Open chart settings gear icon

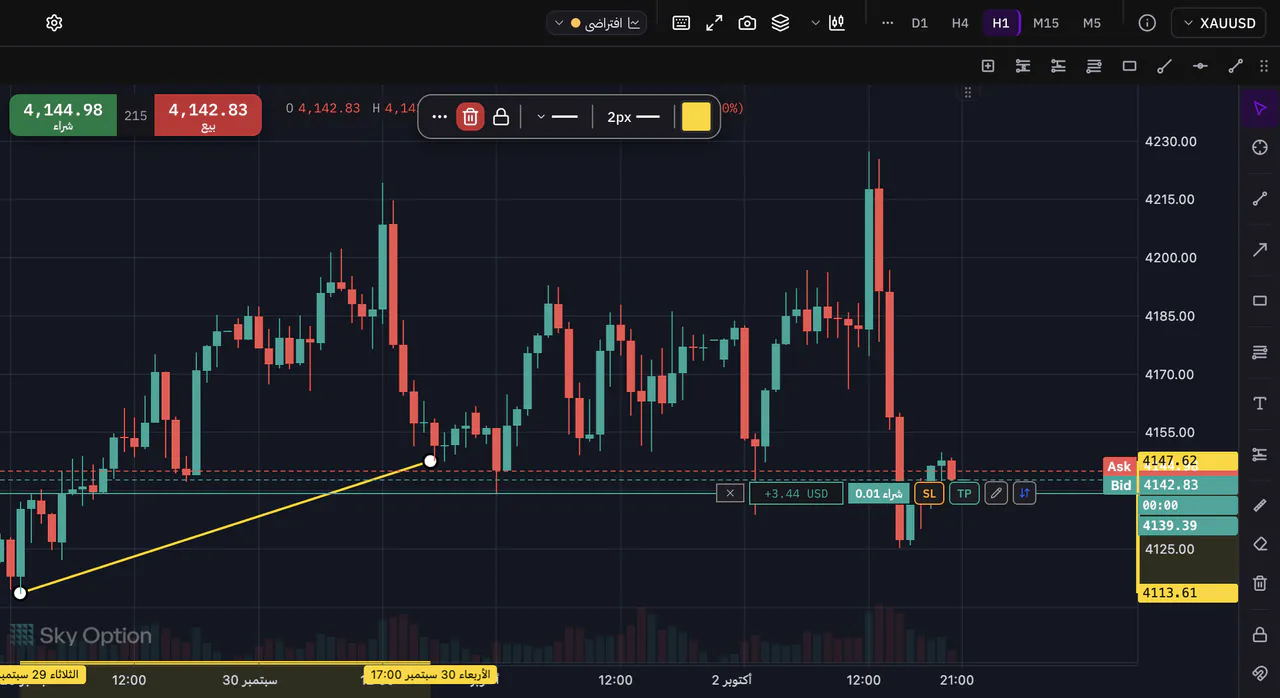point(54,23)
